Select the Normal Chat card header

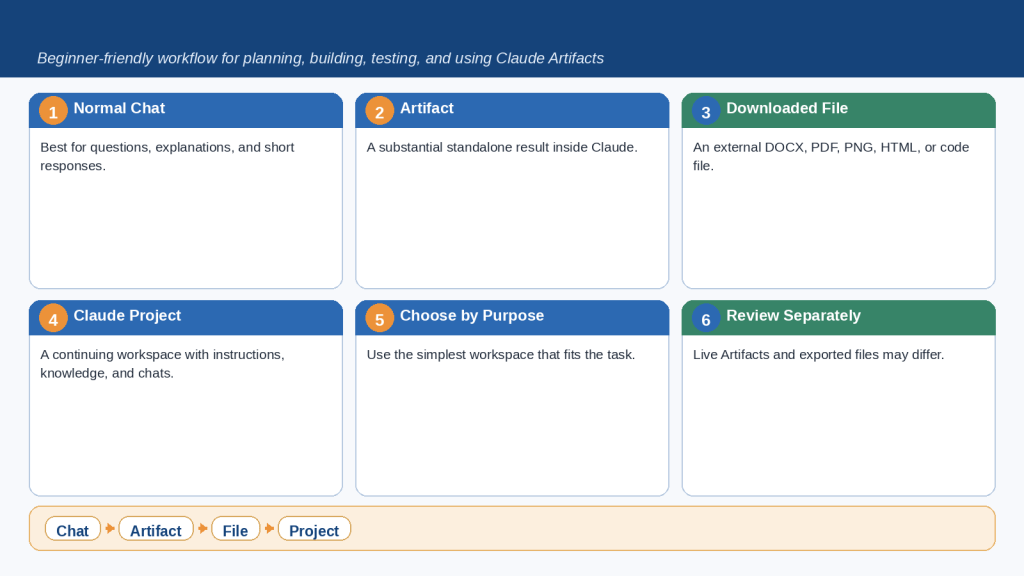coord(185,110)
